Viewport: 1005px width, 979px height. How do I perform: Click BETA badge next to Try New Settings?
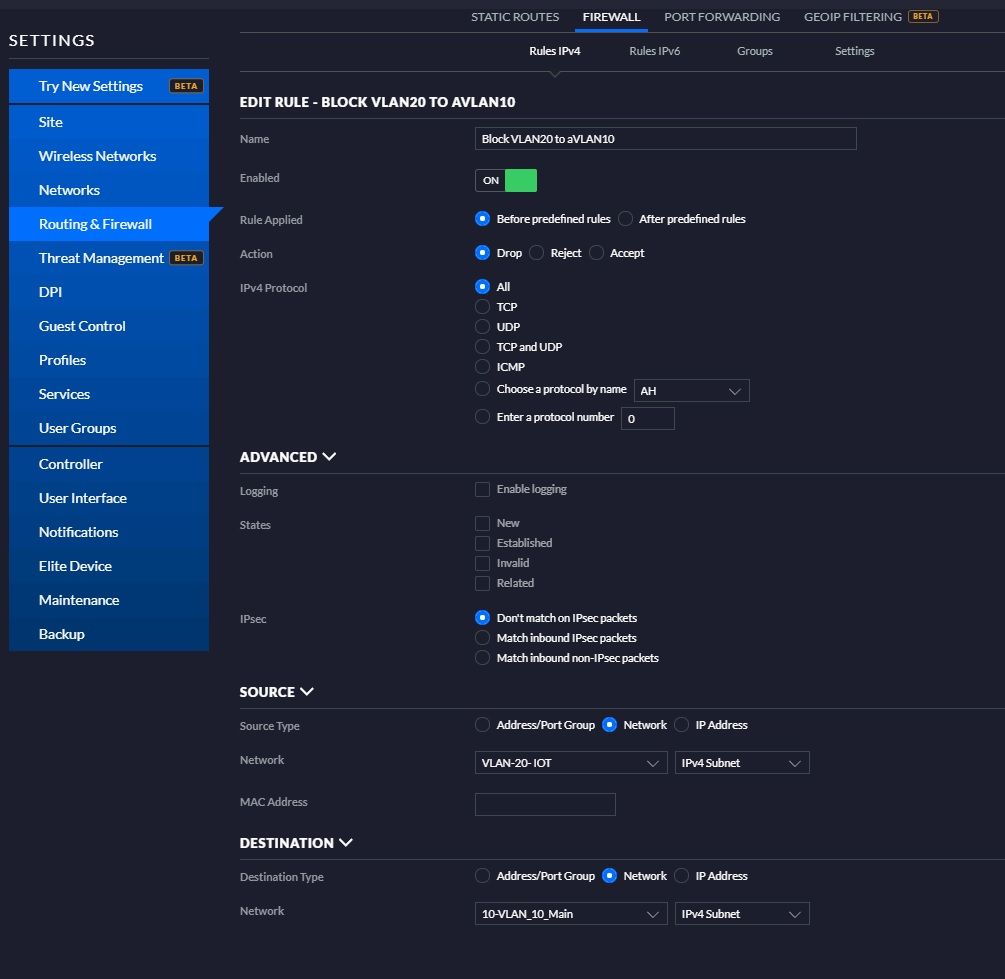[x=186, y=86]
